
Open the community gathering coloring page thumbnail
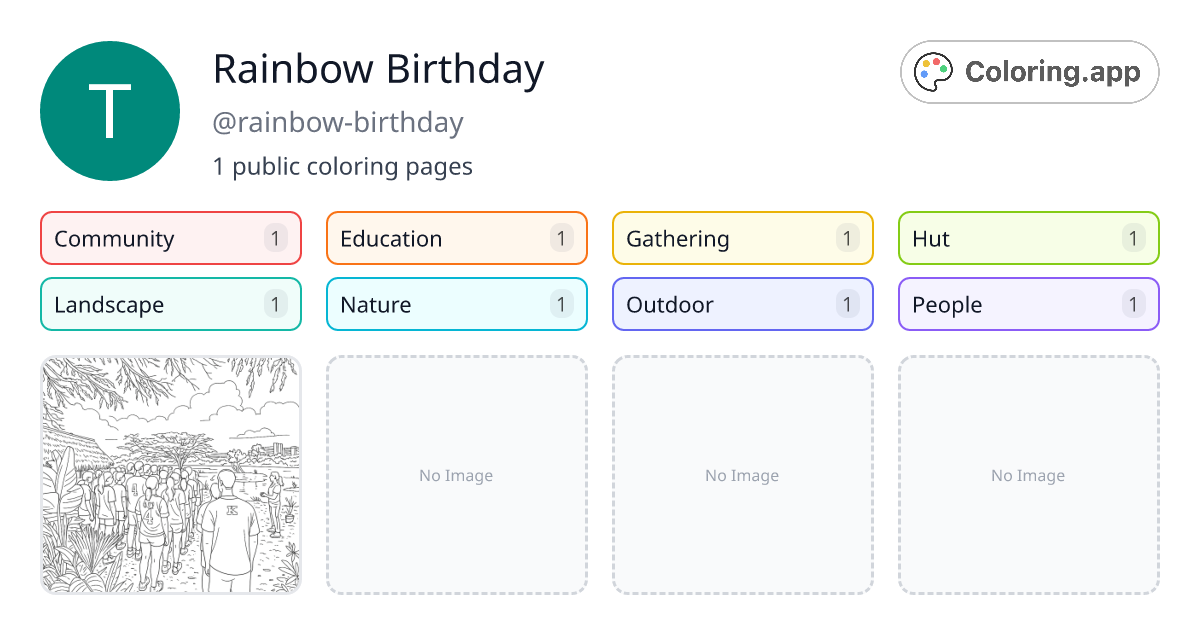click(170, 475)
